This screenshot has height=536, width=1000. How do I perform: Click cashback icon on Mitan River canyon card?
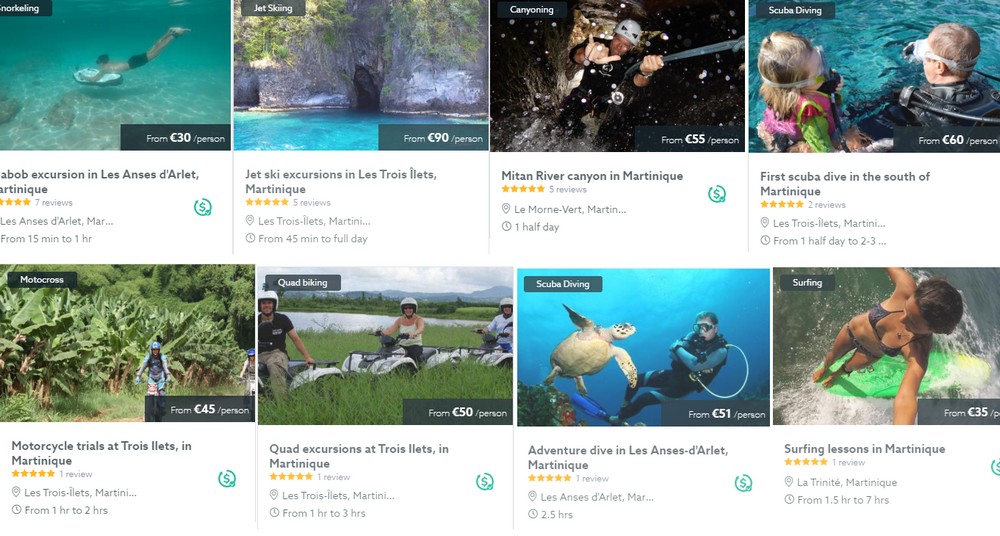[x=717, y=194]
